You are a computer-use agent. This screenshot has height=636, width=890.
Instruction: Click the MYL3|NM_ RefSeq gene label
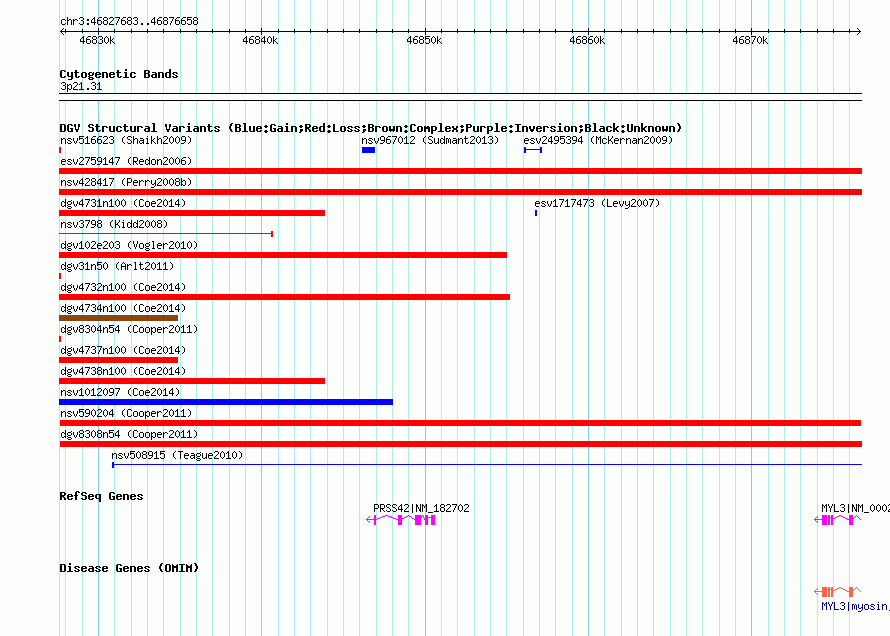855,508
